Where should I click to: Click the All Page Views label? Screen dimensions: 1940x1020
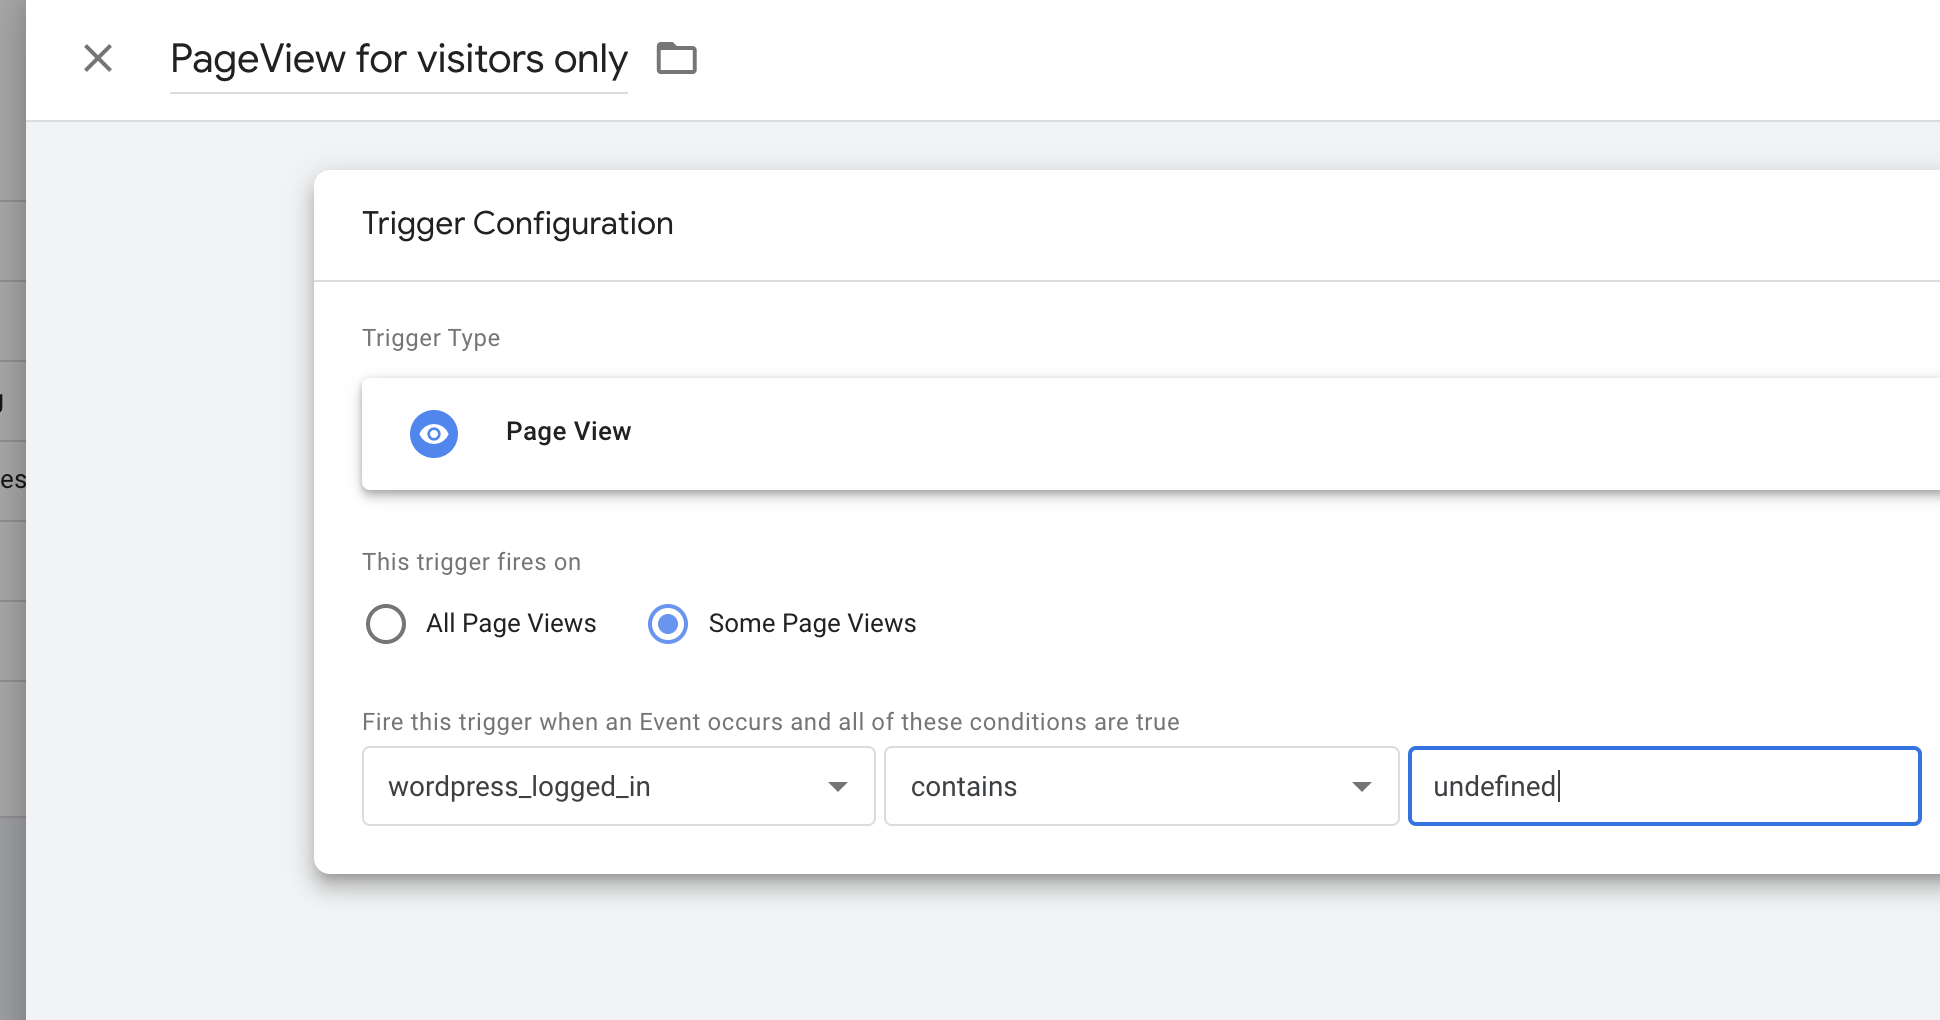click(x=511, y=623)
